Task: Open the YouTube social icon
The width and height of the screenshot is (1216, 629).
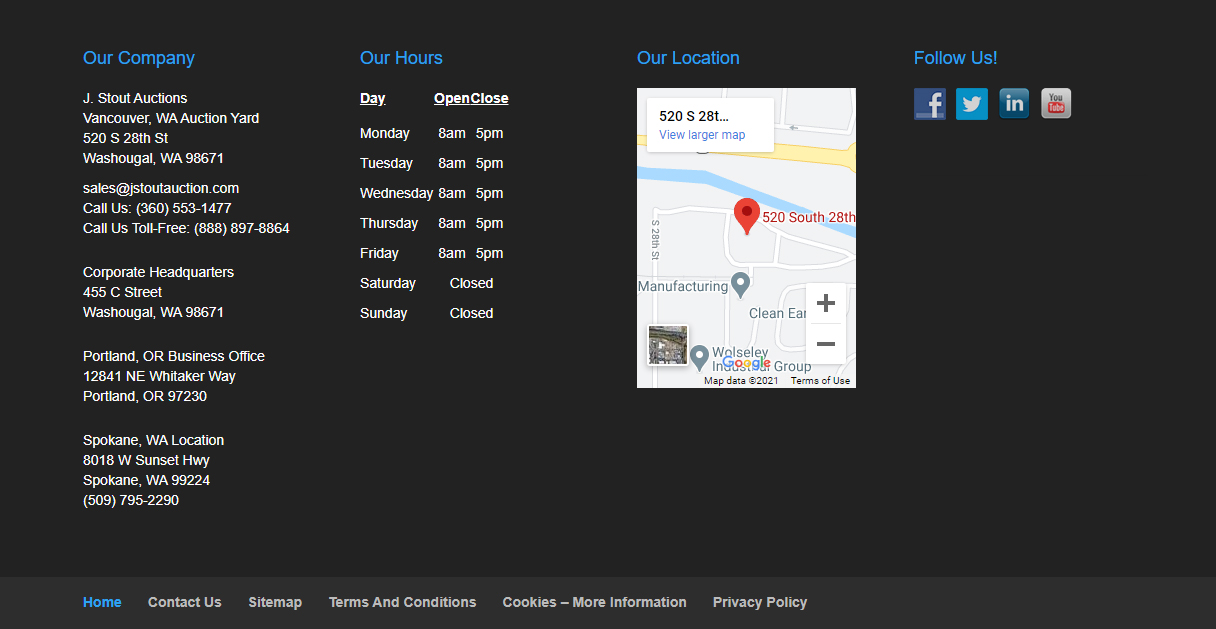Action: click(1056, 104)
